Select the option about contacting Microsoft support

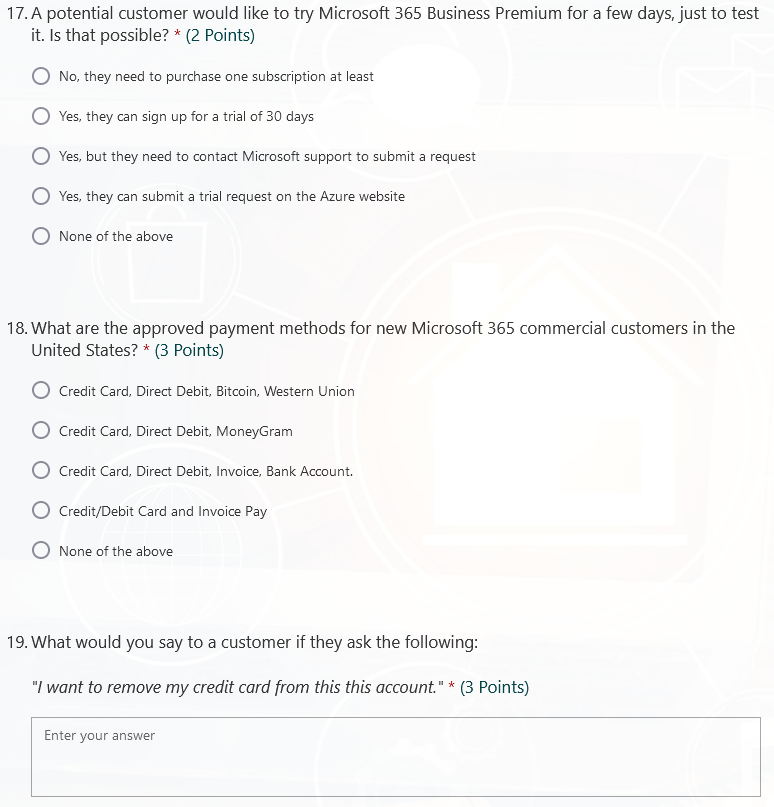(41, 156)
